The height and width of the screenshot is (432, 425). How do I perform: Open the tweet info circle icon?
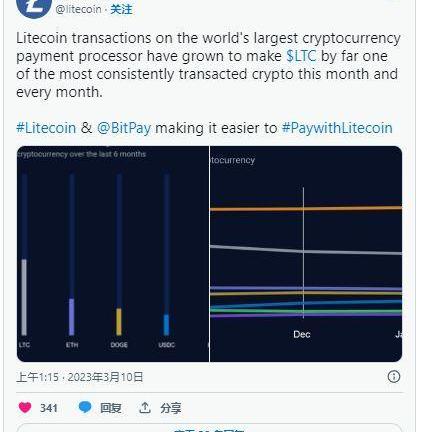[x=394, y=377]
